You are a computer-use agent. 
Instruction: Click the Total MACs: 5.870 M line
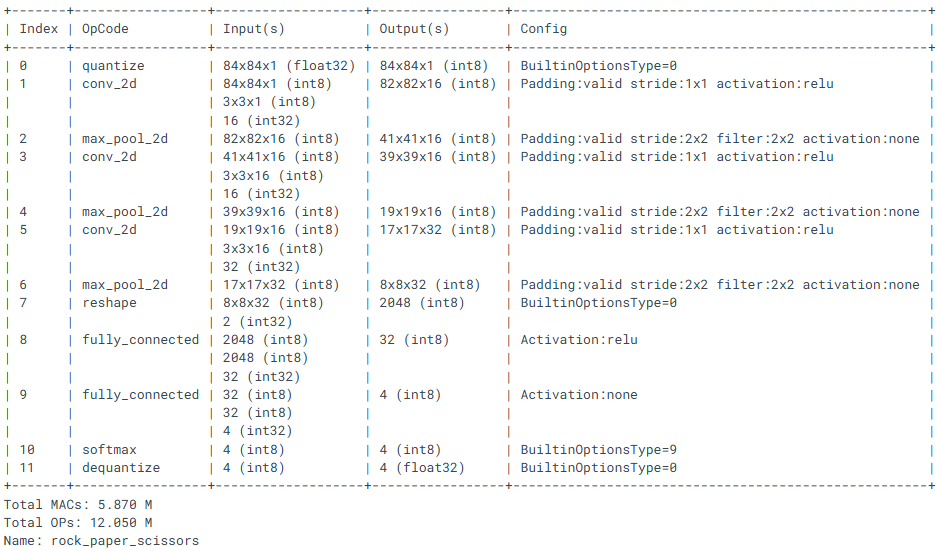coord(78,505)
